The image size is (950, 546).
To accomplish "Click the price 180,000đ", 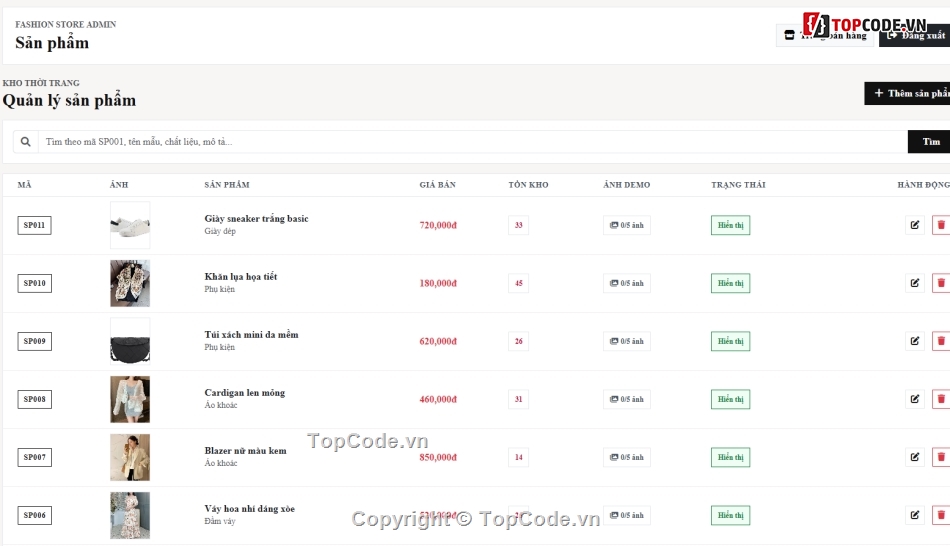I will pos(438,283).
